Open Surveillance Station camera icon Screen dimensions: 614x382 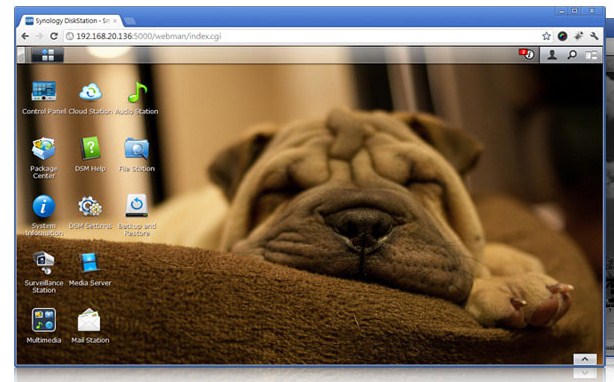44,262
